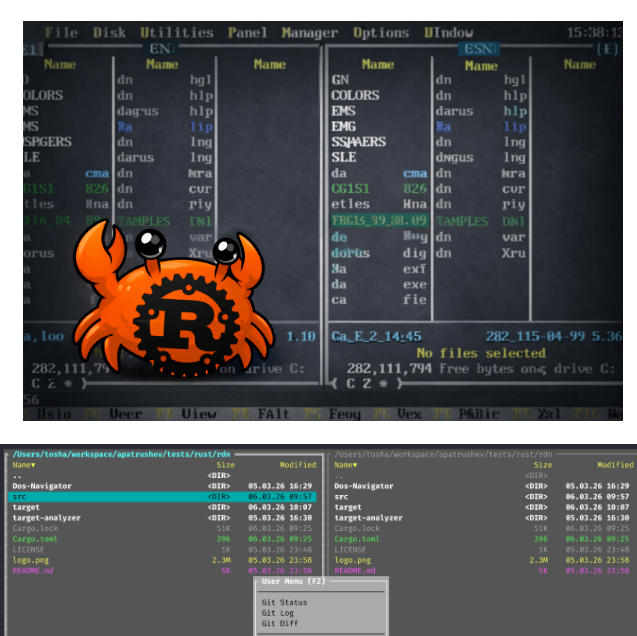Sort right panel by Name column header
The image size is (637, 636).
pyautogui.click(x=345, y=465)
